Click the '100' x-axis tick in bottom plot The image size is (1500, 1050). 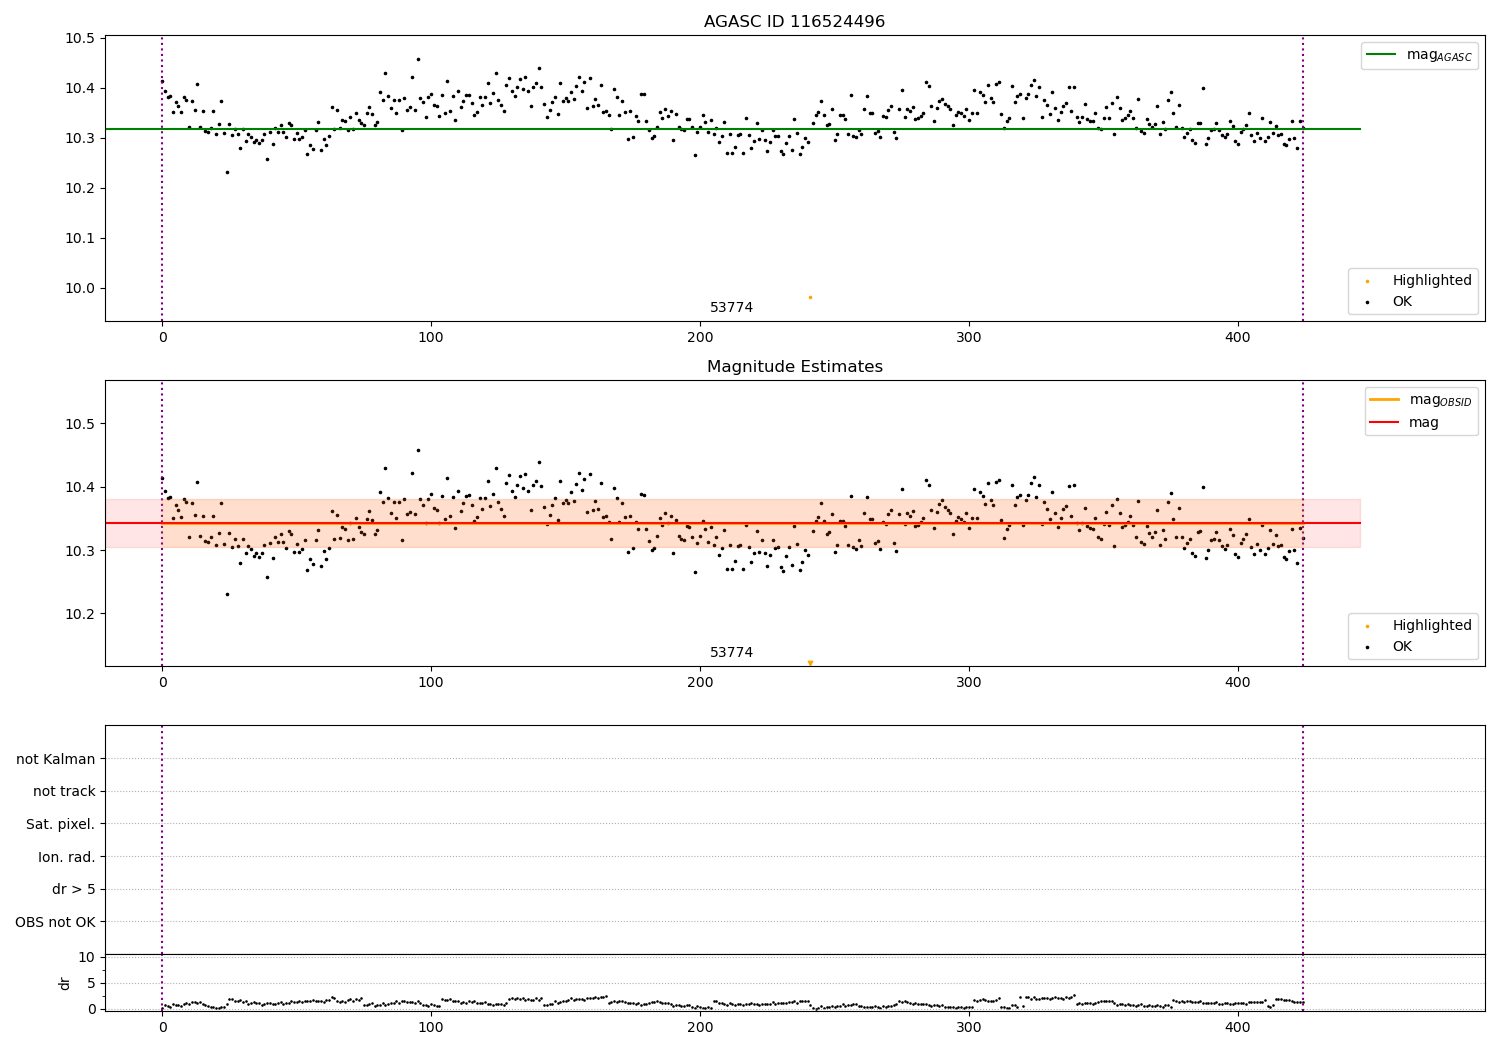pos(431,1027)
